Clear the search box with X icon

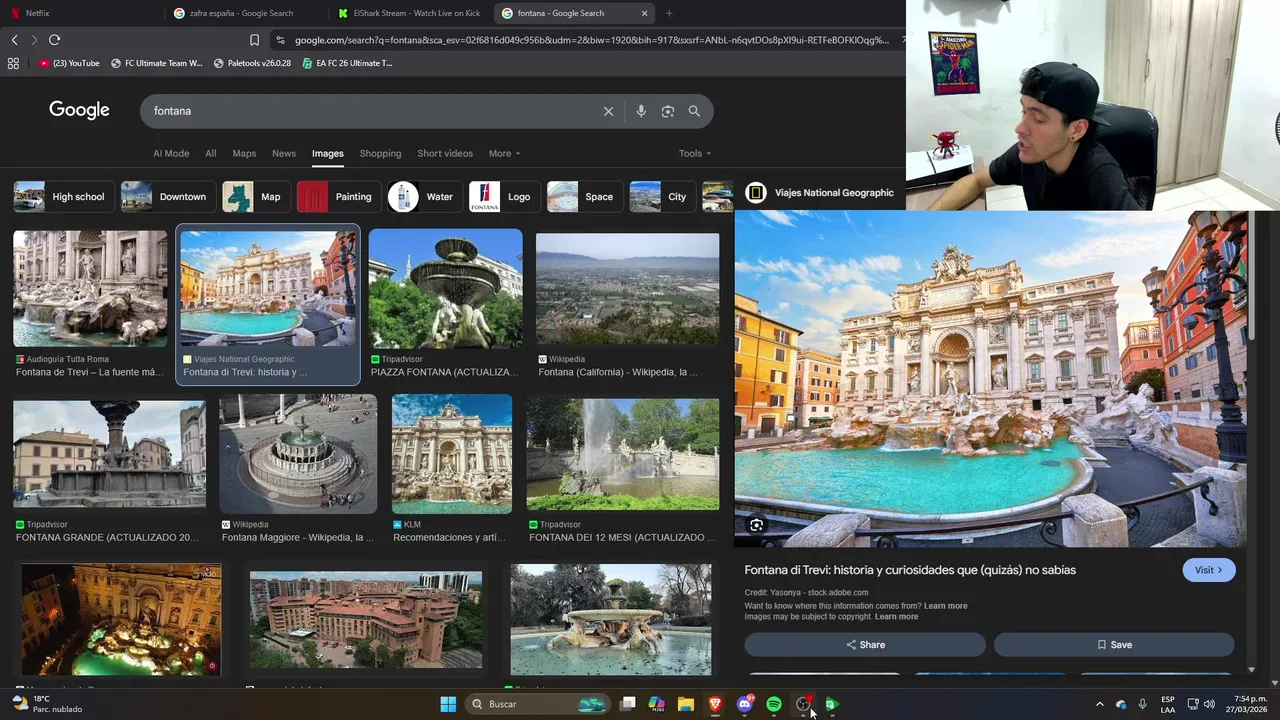(x=608, y=111)
